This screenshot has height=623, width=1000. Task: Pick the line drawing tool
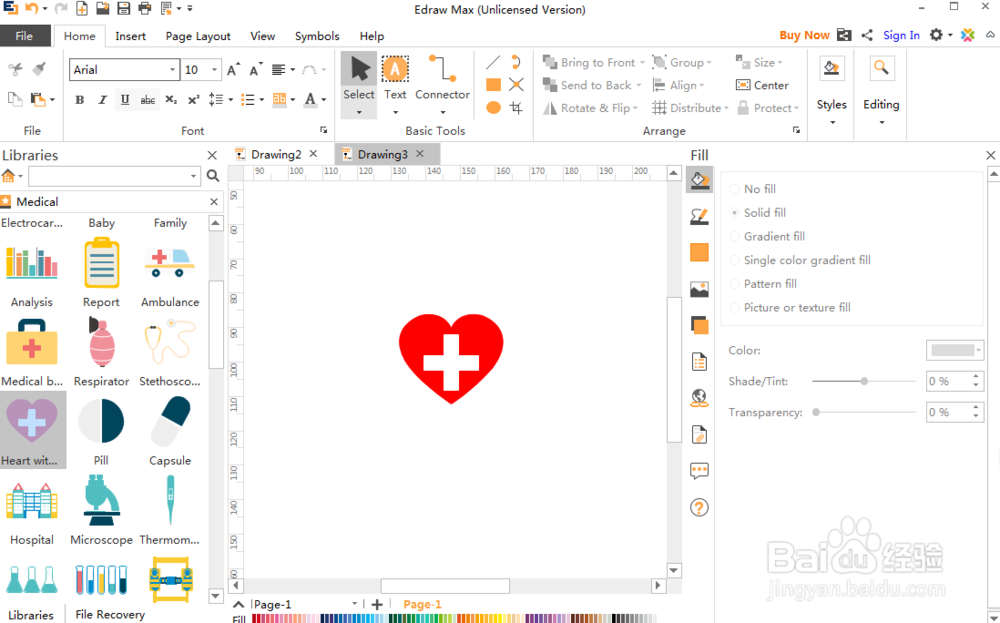coord(493,62)
